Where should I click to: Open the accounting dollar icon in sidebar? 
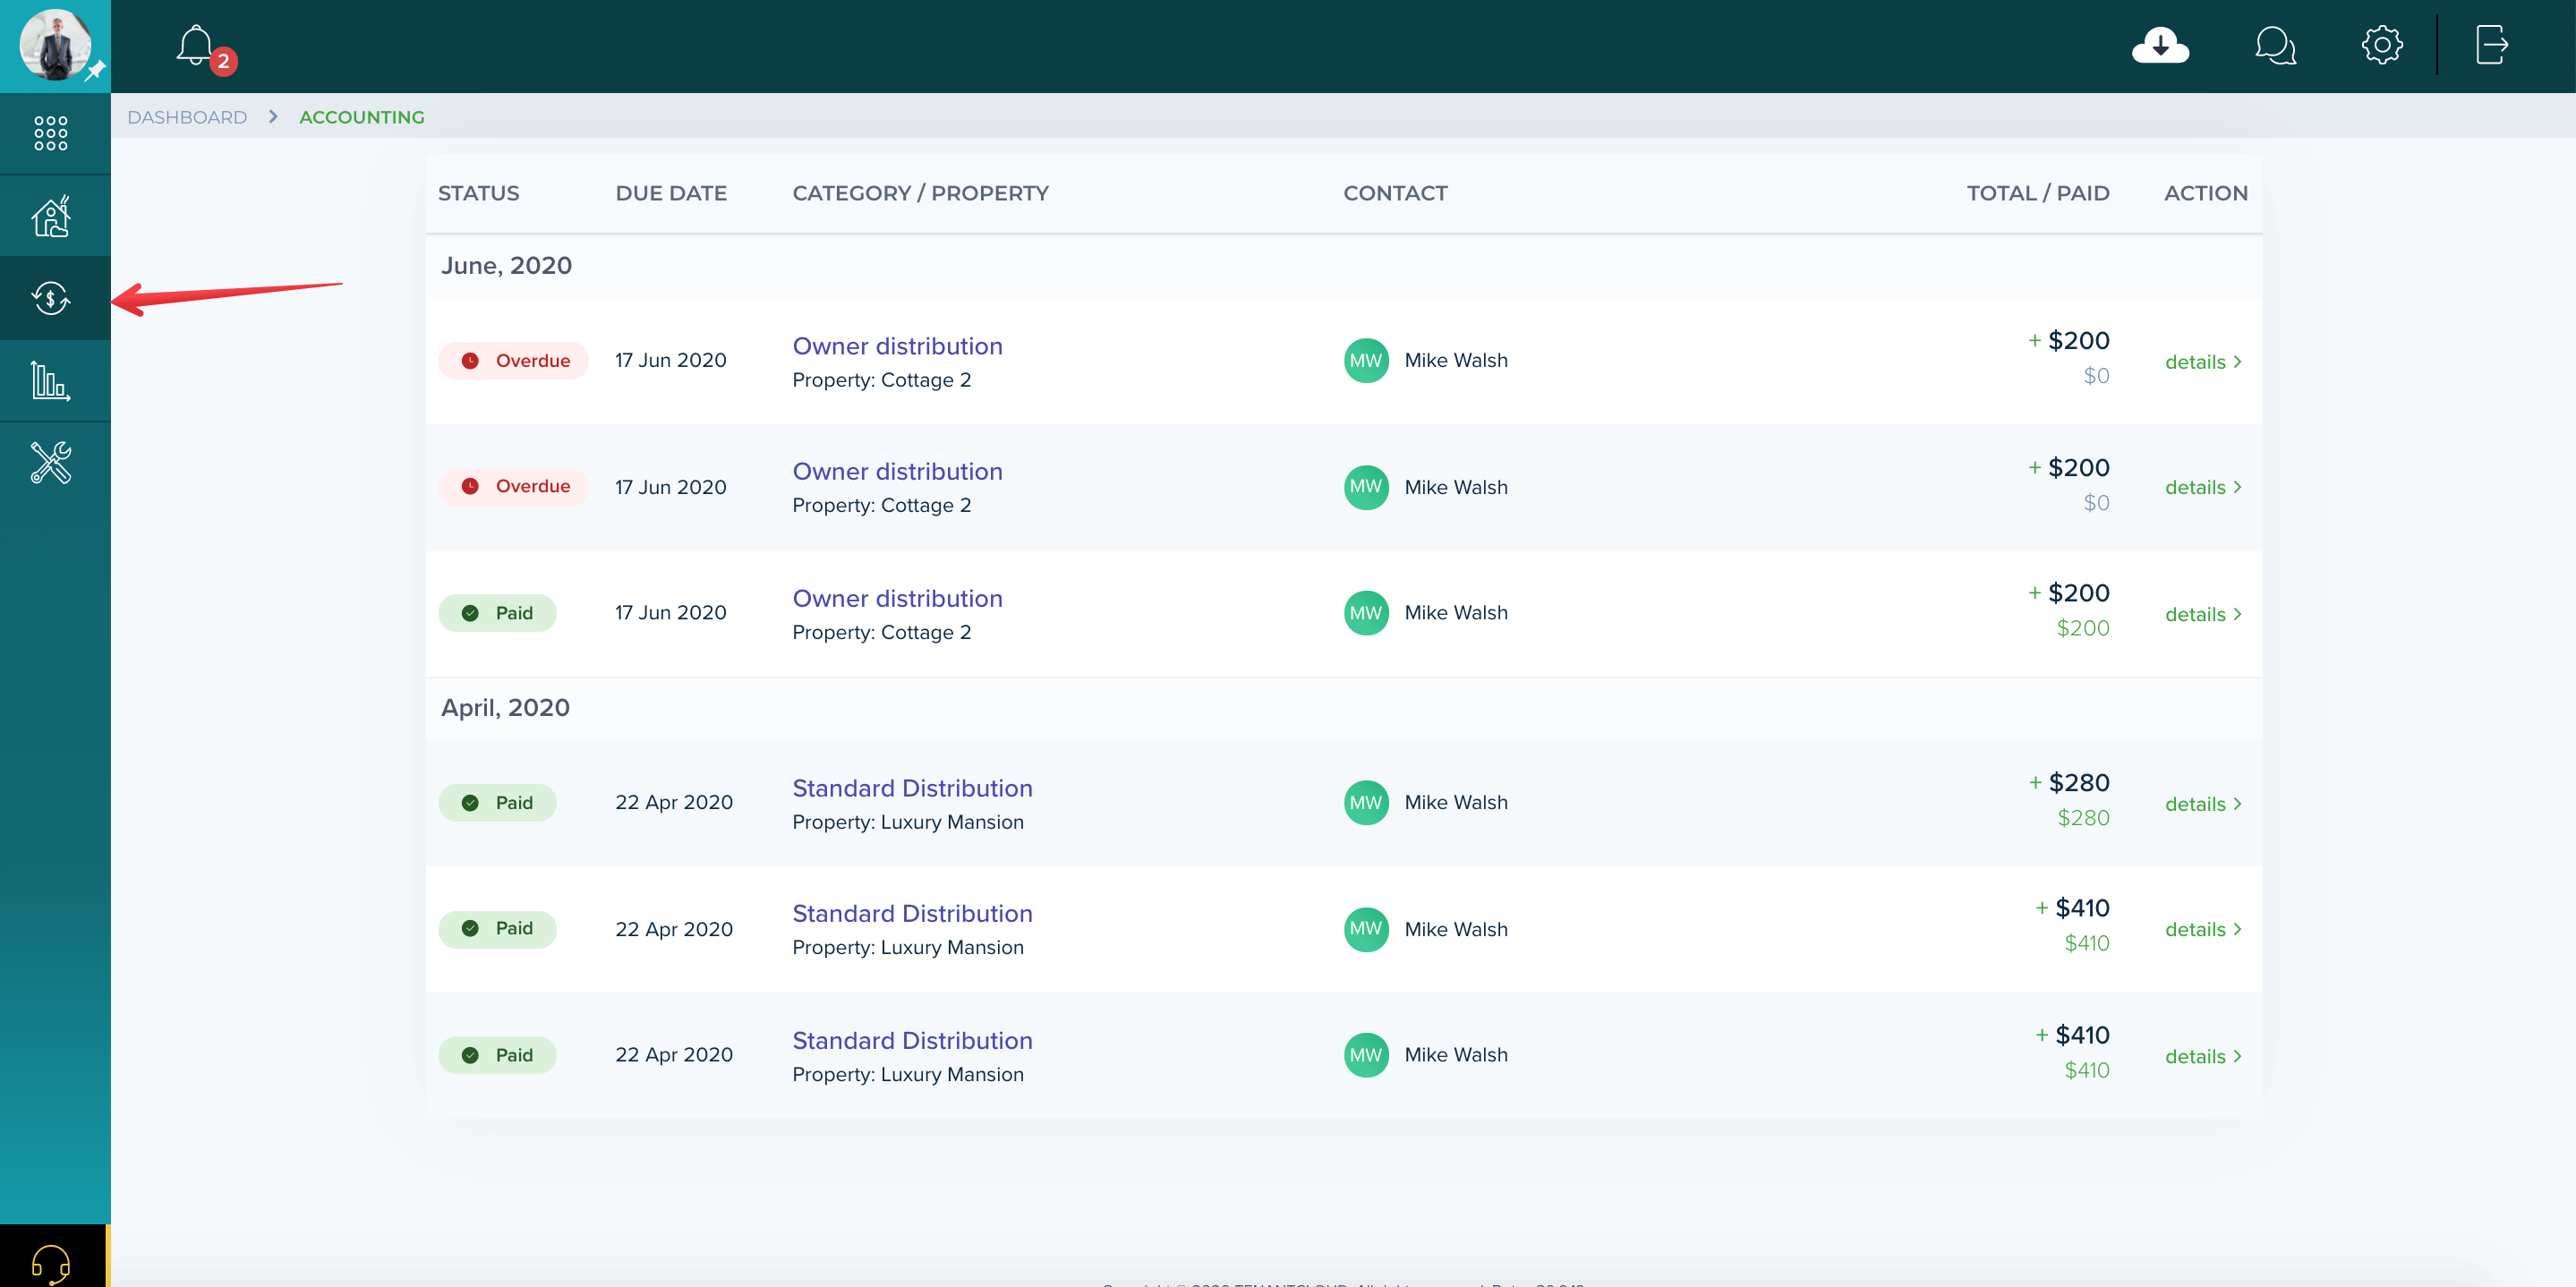pos(51,298)
